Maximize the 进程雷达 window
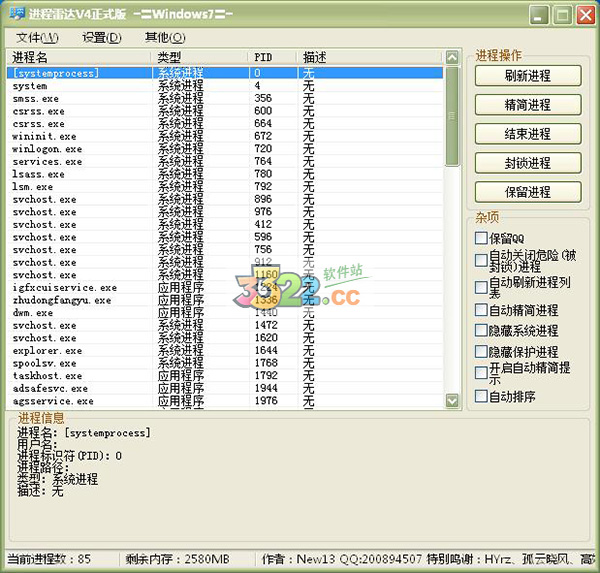The image size is (600, 573). [562, 15]
